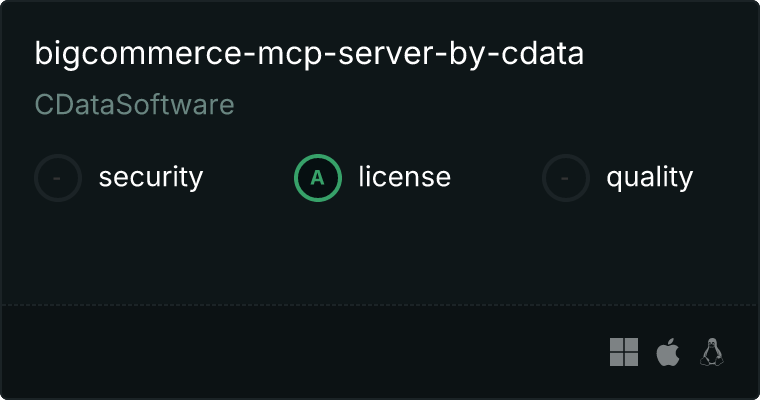760x400 pixels.
Task: Click the dash inside the quality circle
Action: [566, 178]
